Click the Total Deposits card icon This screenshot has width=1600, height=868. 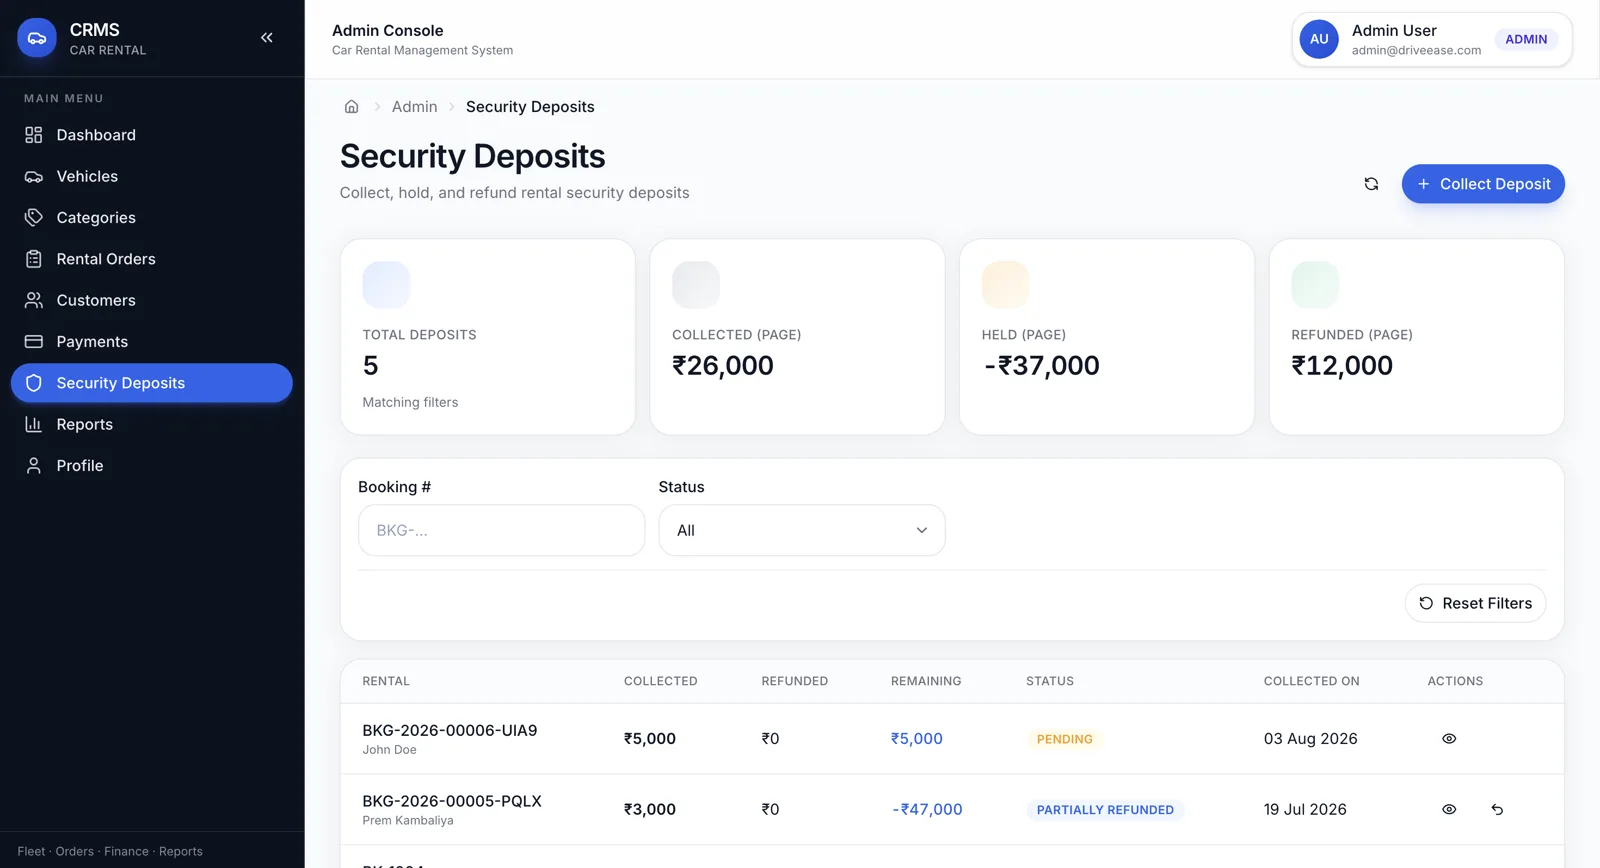click(x=386, y=284)
